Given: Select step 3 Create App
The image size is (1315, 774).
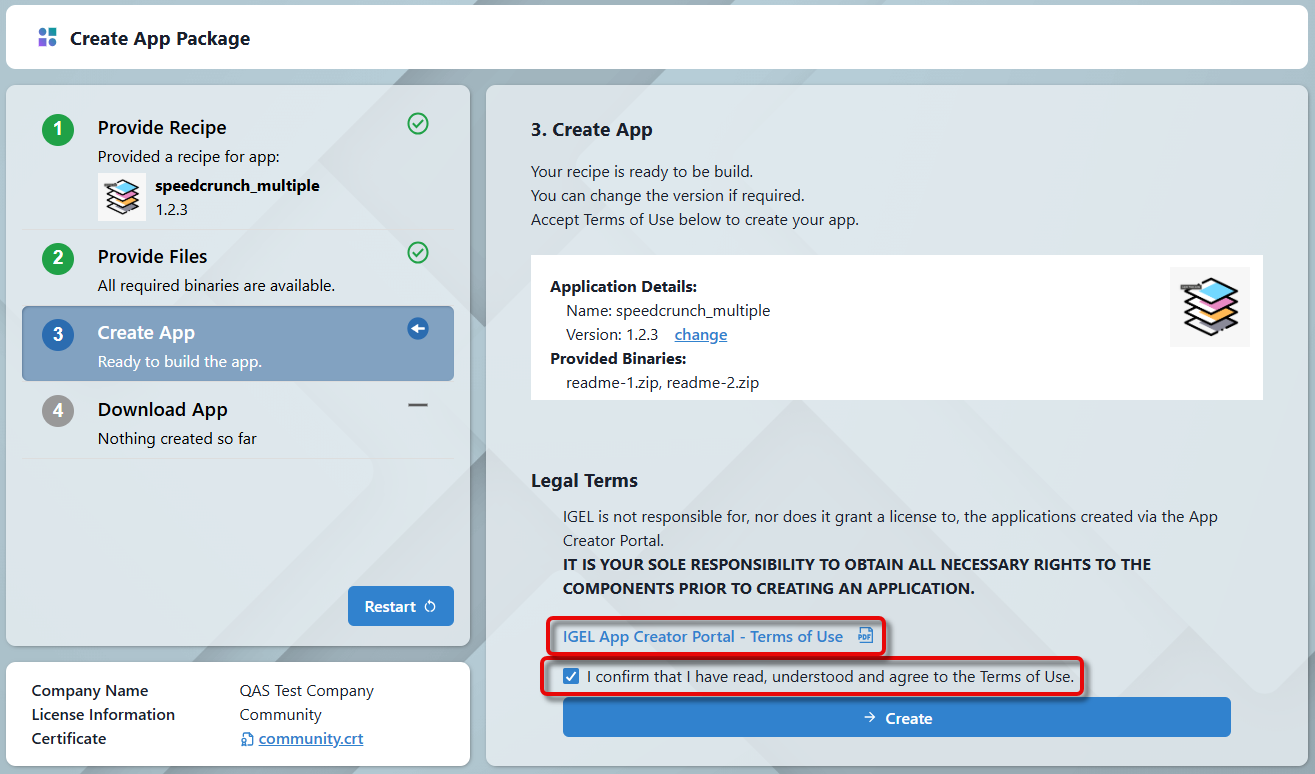Looking at the screenshot, I should 146,333.
